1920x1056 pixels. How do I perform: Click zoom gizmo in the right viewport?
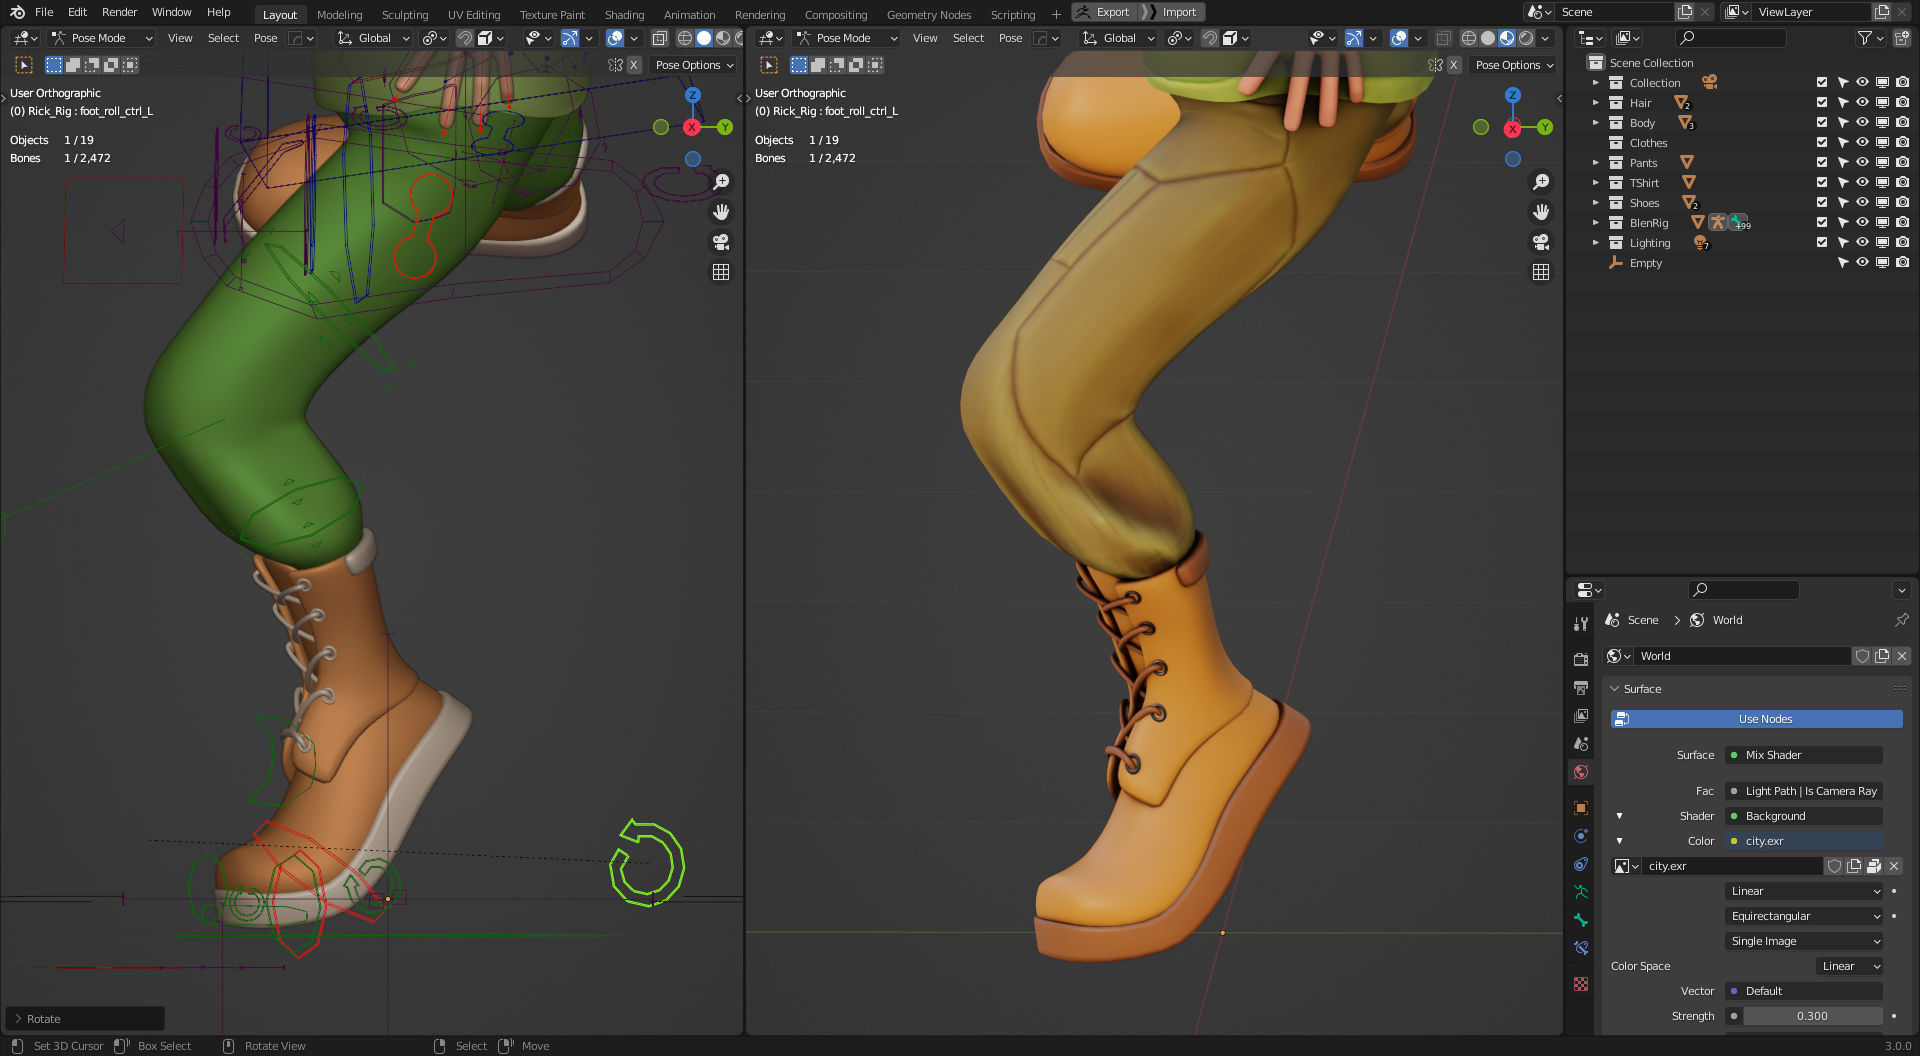pos(1541,182)
